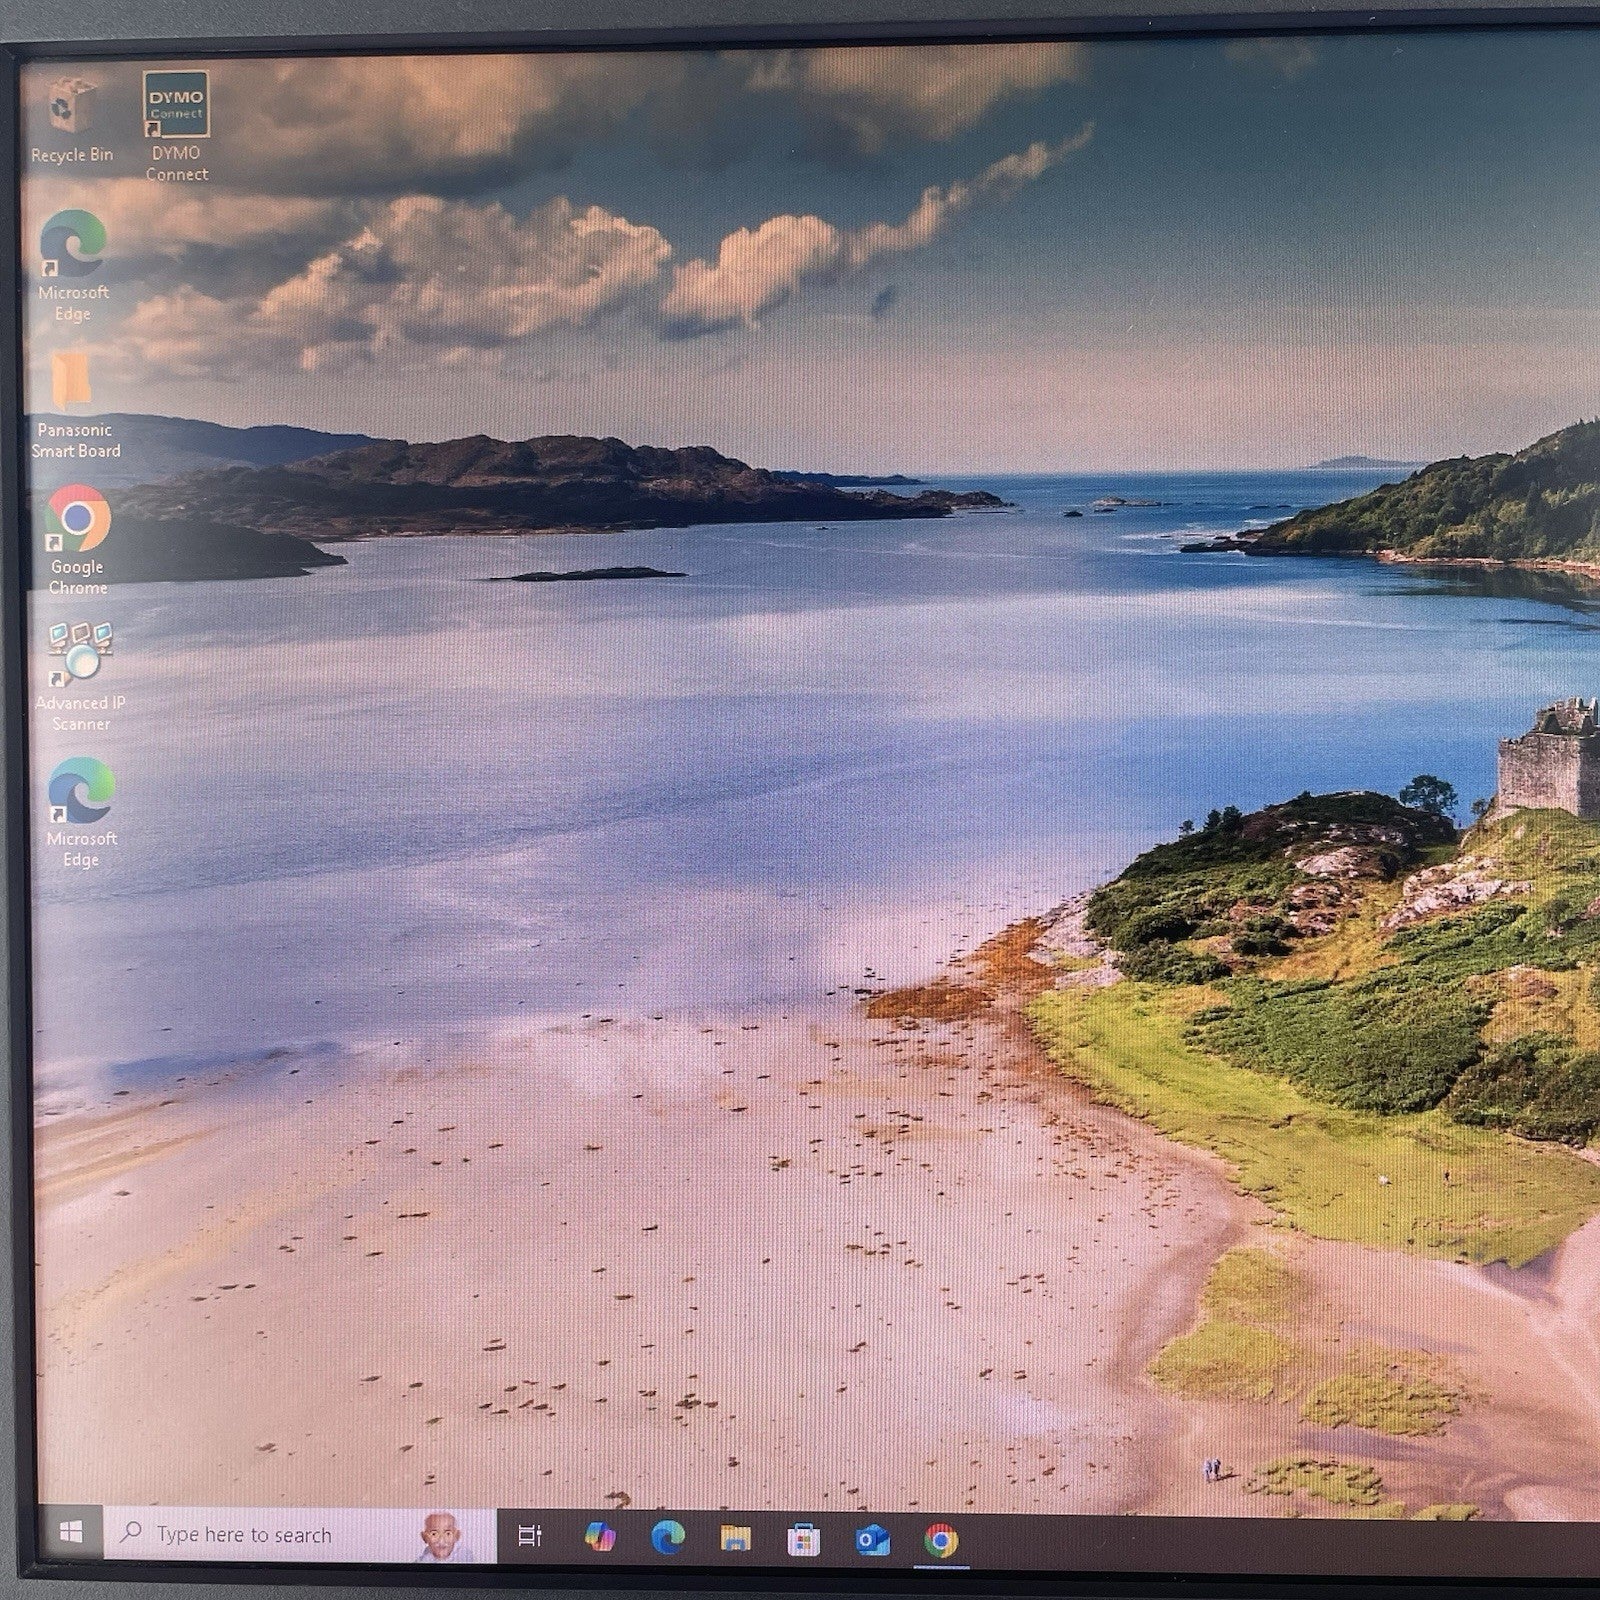The image size is (1600, 1600).
Task: Open Microsoft Store from the taskbar
Action: (803, 1540)
